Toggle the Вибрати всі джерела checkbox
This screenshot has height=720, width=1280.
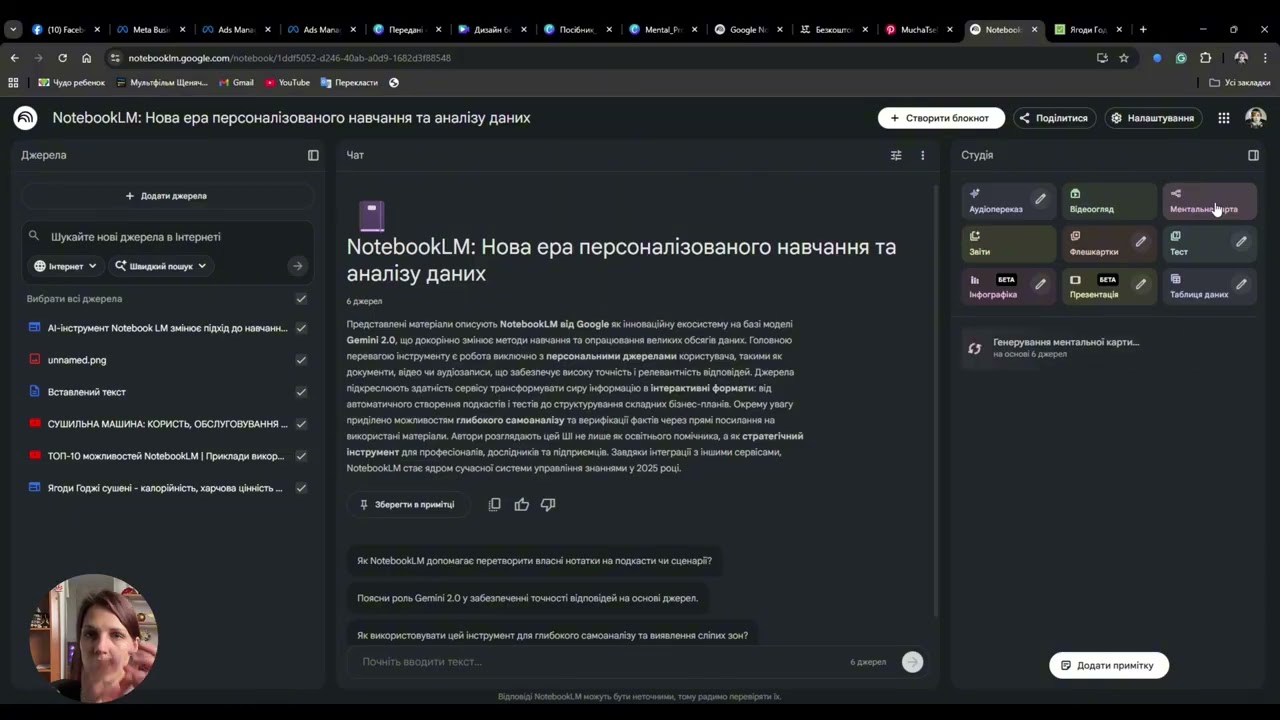(x=301, y=299)
